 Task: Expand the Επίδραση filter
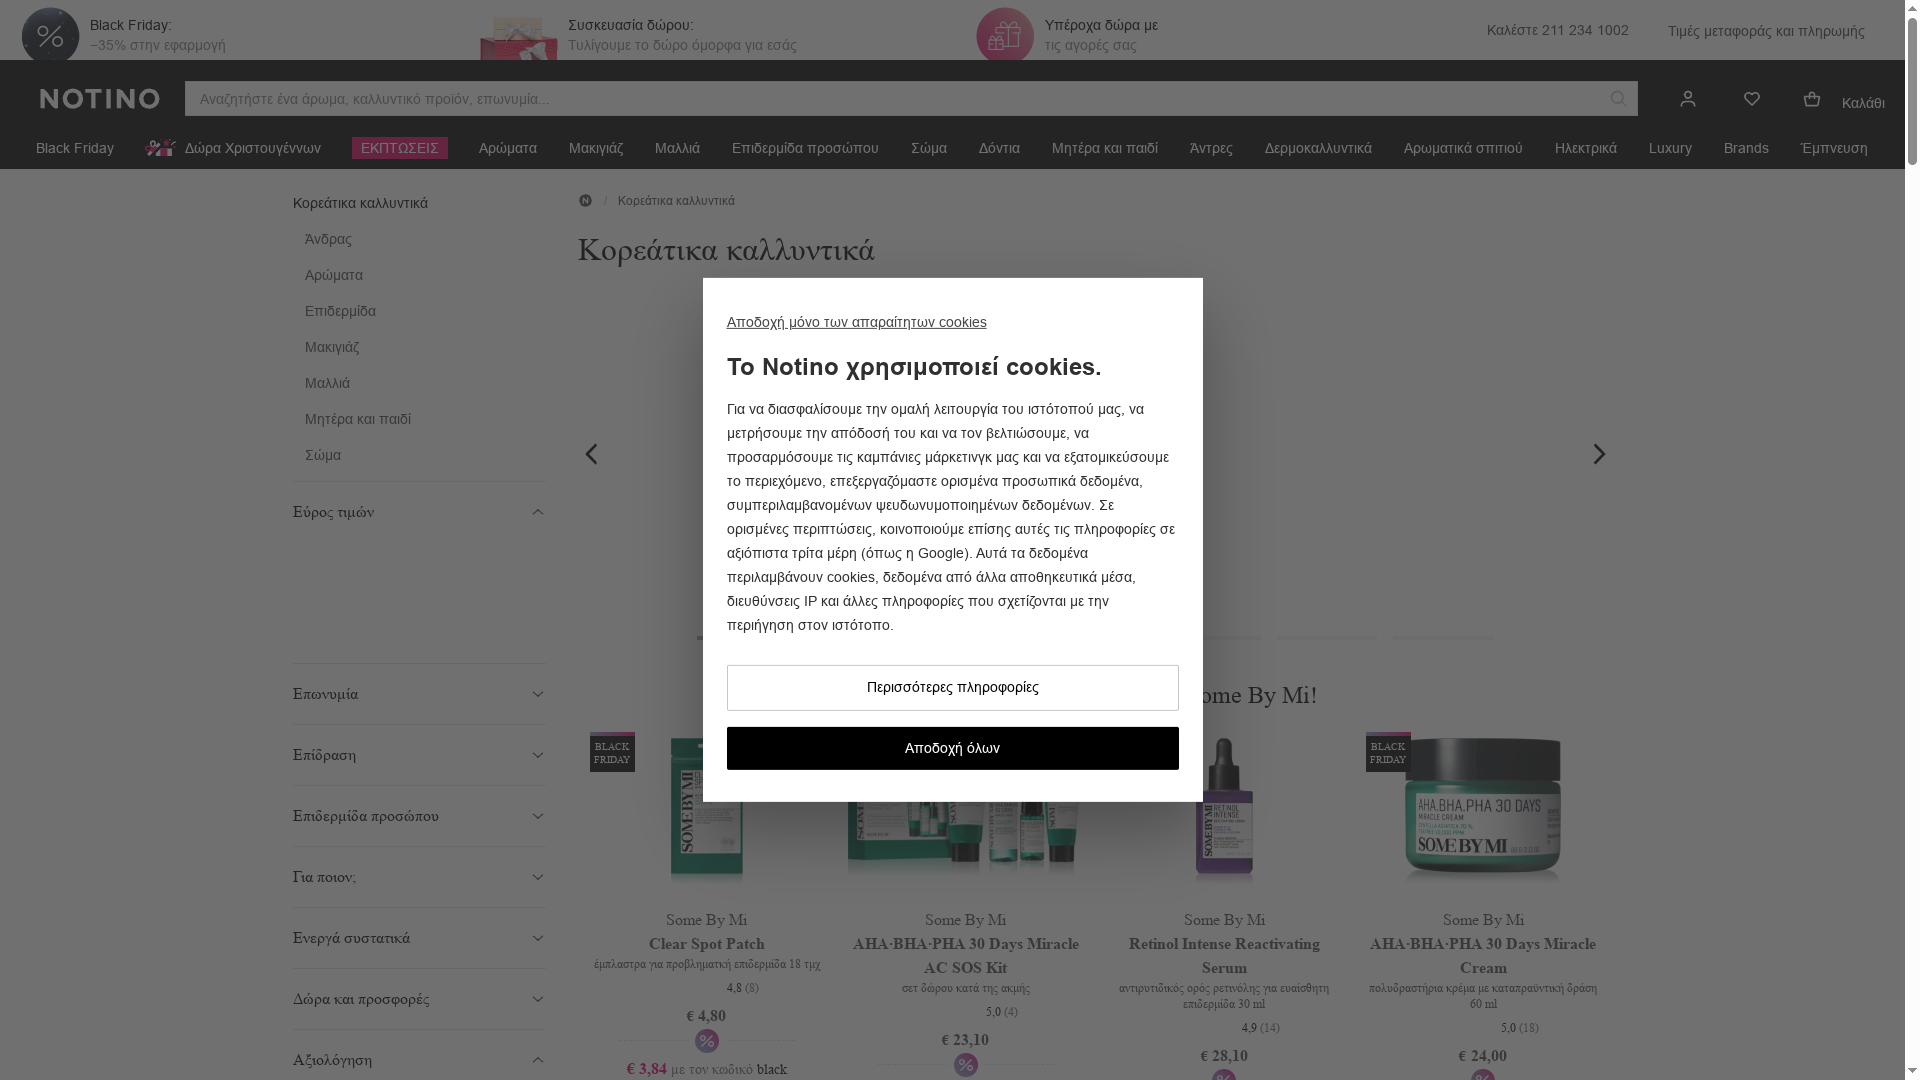419,755
